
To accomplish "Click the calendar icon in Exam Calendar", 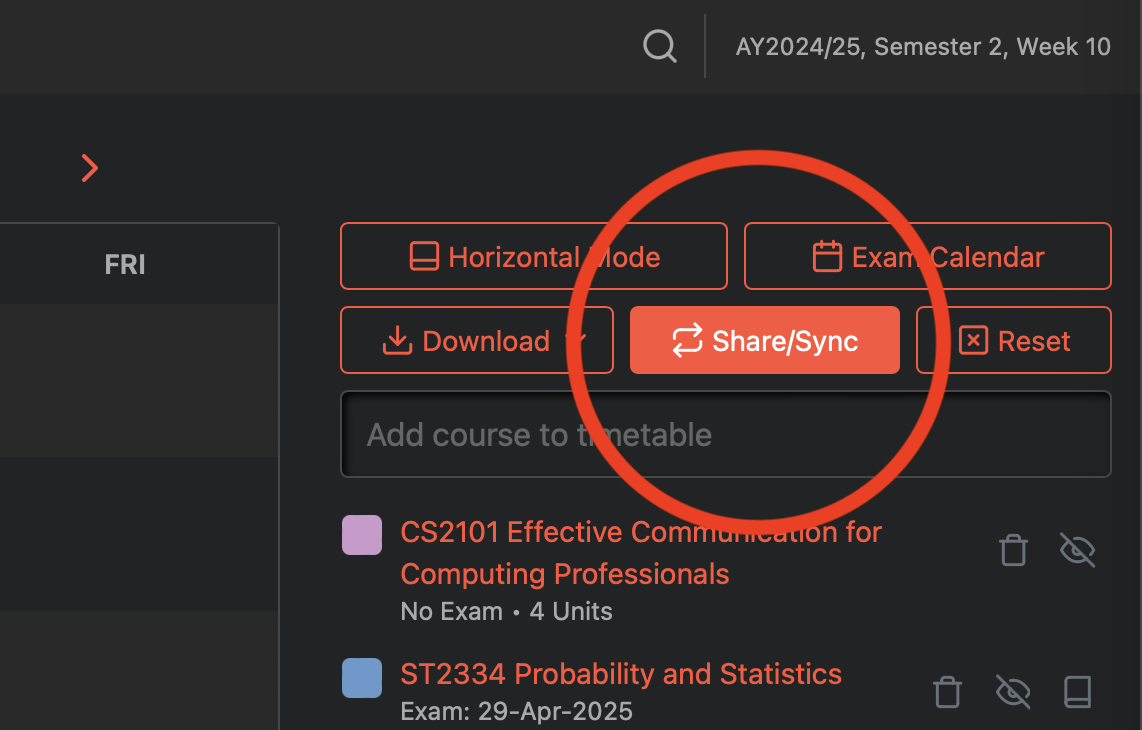I will 827,256.
